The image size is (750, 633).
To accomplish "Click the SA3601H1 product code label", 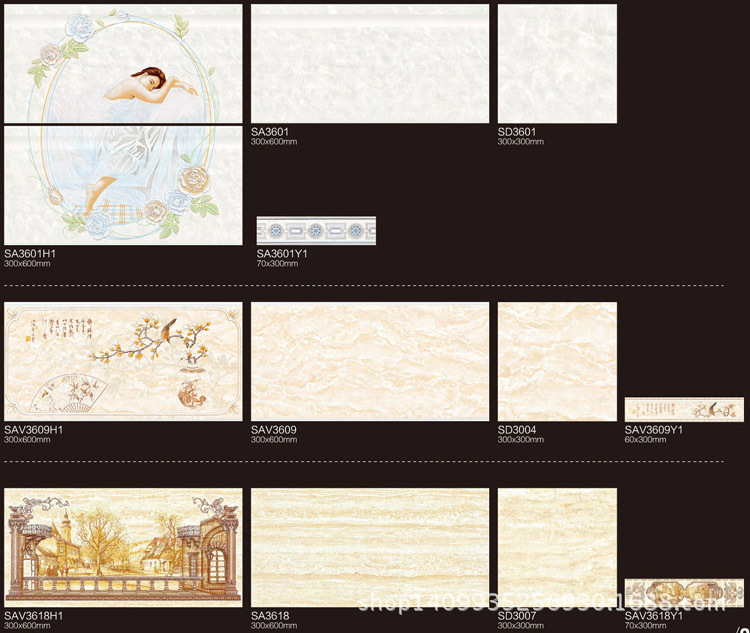I will (x=30, y=254).
